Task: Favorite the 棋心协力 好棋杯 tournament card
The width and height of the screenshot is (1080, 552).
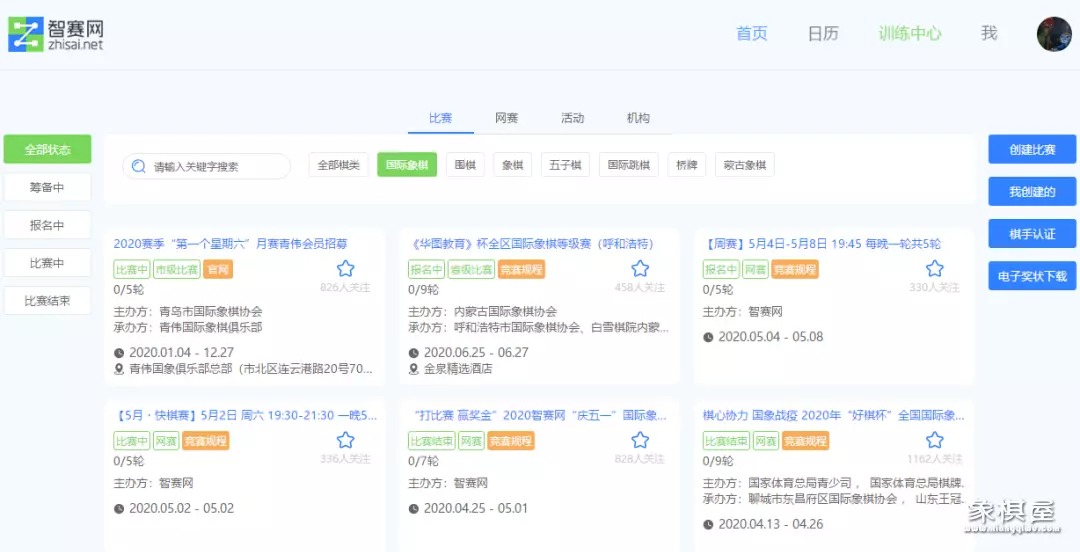Action: 934,440
